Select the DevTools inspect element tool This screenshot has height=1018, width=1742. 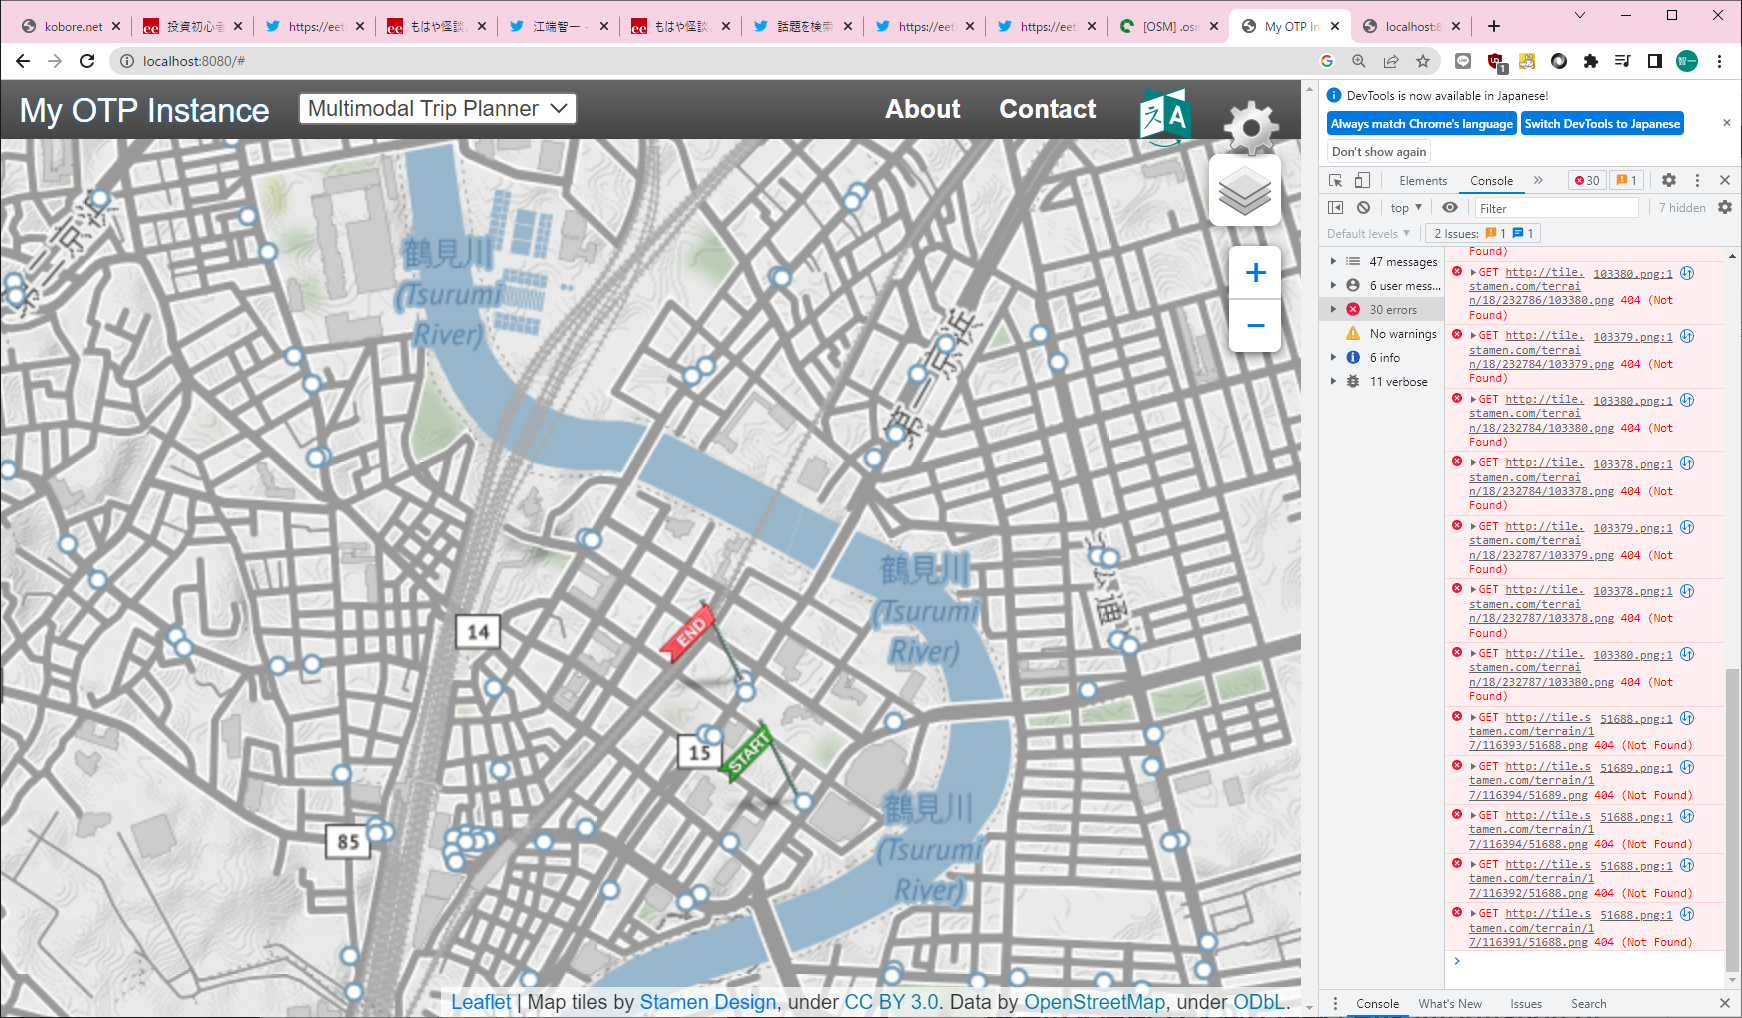[x=1335, y=181]
